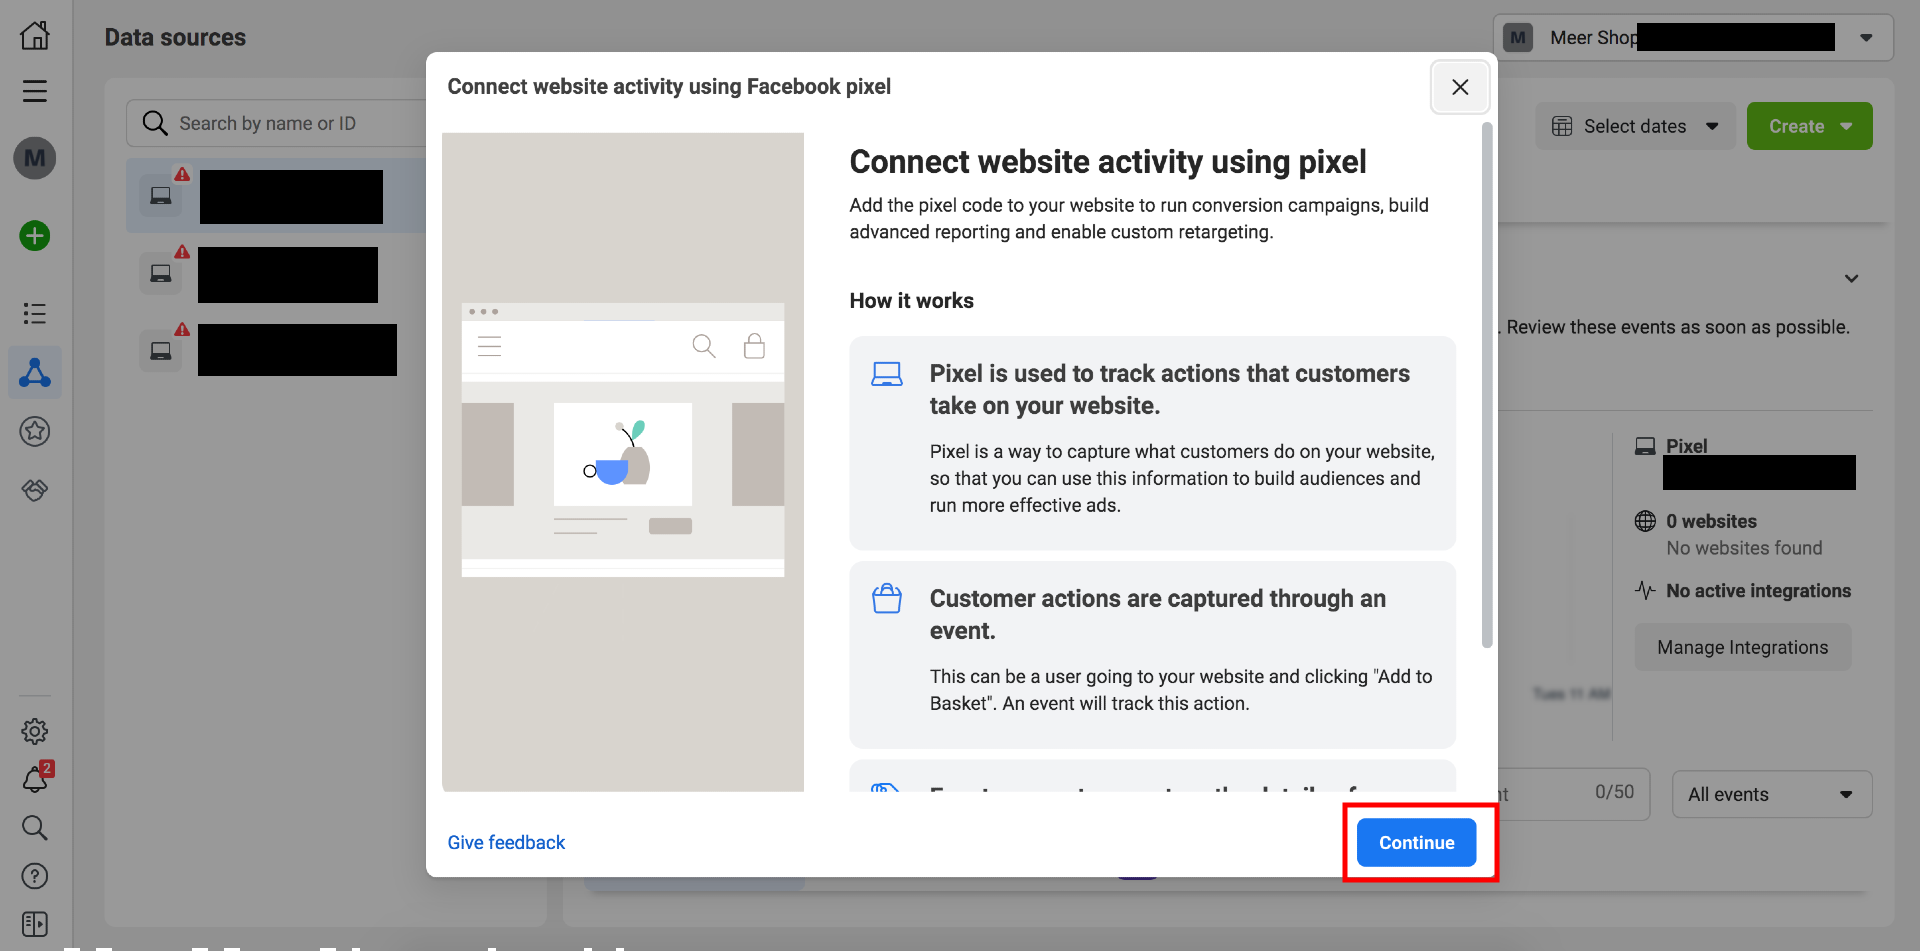
Task: Open the green Create dropdown button
Action: [x=1810, y=126]
